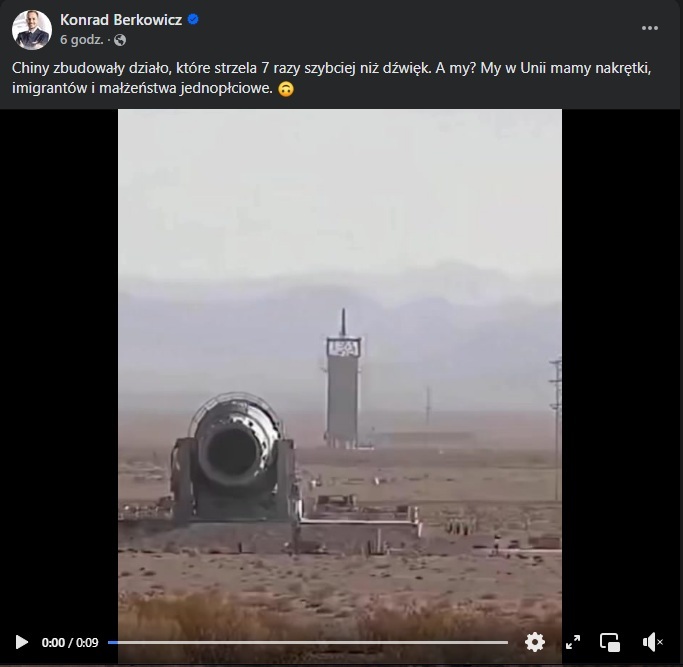Image resolution: width=683 pixels, height=667 pixels.
Task: Click the 0:00 / 0:09 time display
Action: [70, 643]
